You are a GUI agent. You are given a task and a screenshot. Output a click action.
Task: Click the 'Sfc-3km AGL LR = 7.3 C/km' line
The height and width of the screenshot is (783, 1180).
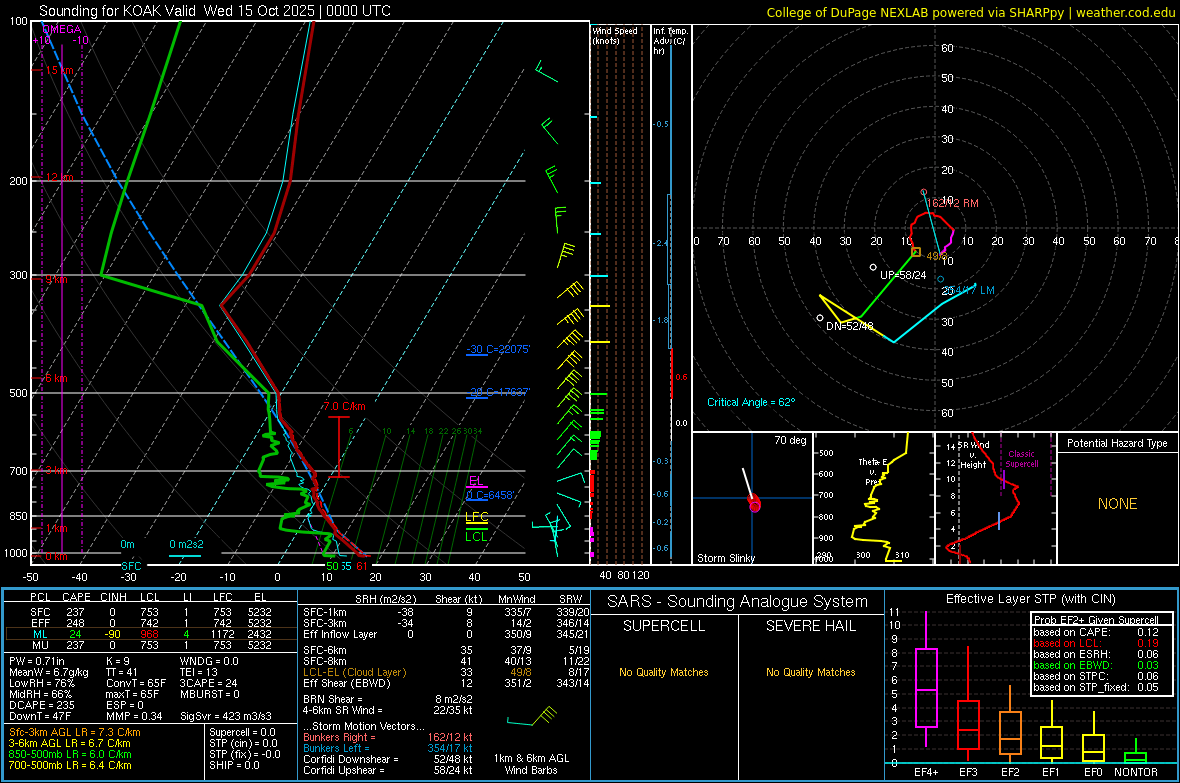[x=75, y=732]
